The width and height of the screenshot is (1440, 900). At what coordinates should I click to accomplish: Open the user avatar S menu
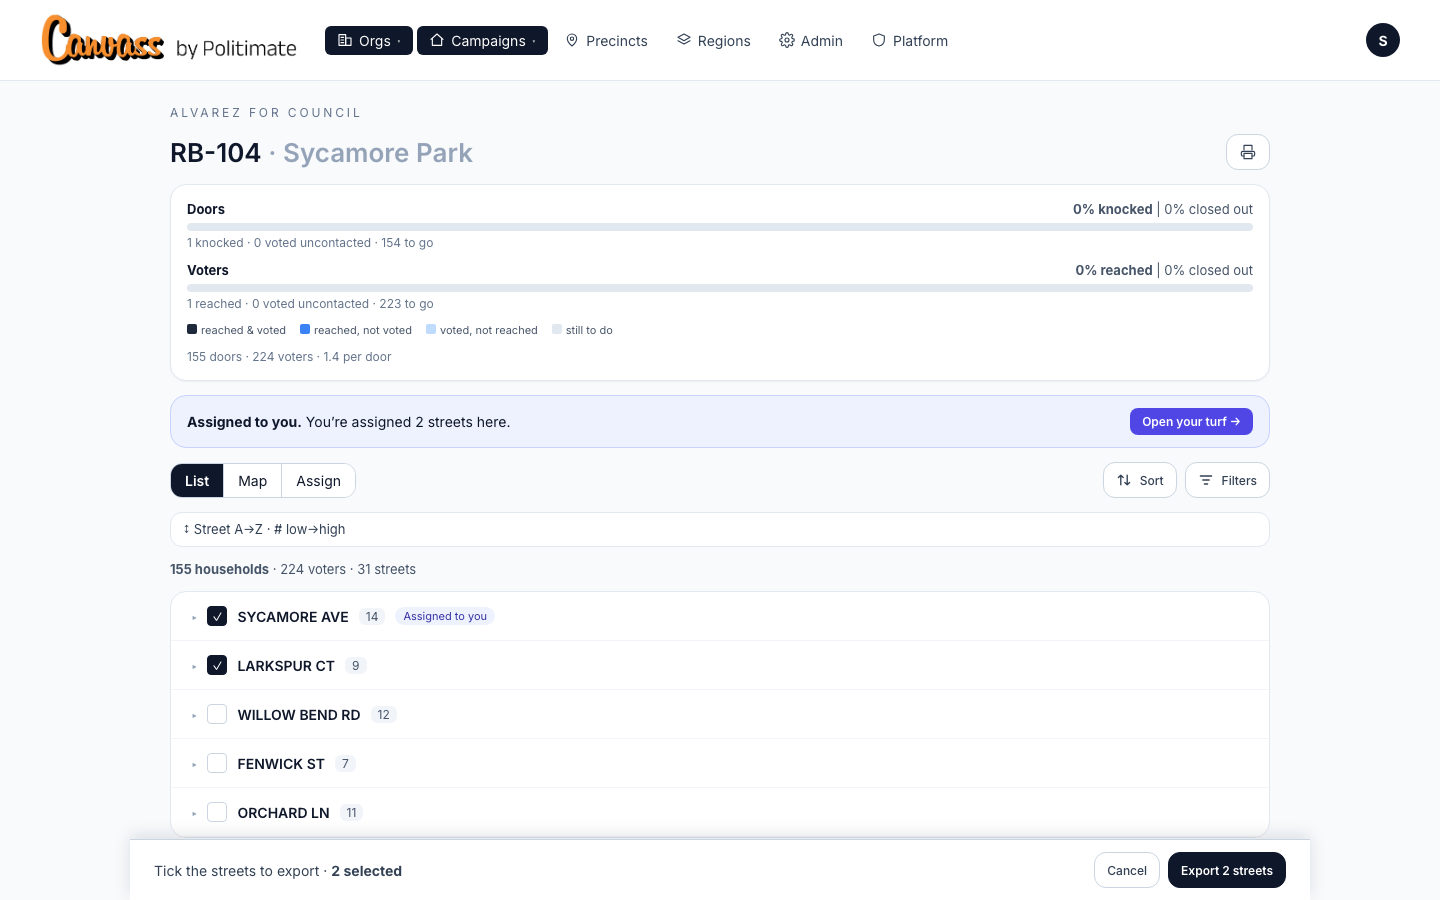(1382, 40)
